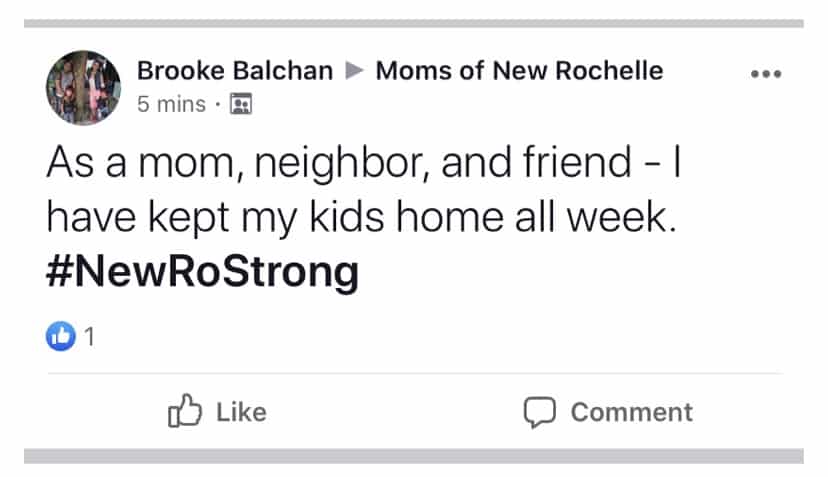Click the arrow between author and group name
The width and height of the screenshot is (828, 477).
coord(354,71)
